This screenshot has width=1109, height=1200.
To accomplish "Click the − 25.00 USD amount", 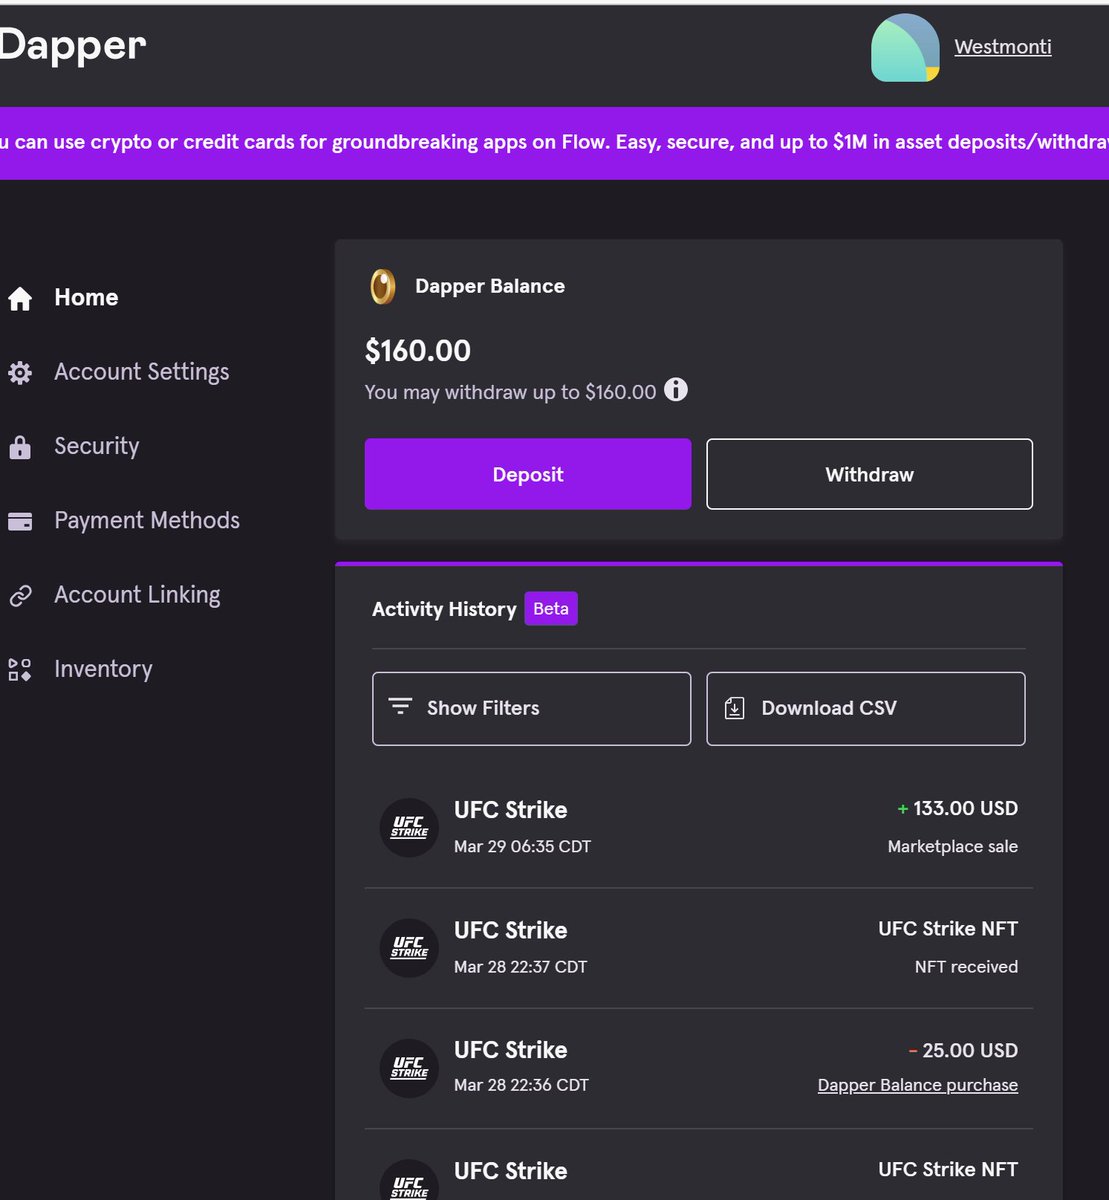I will [963, 1050].
